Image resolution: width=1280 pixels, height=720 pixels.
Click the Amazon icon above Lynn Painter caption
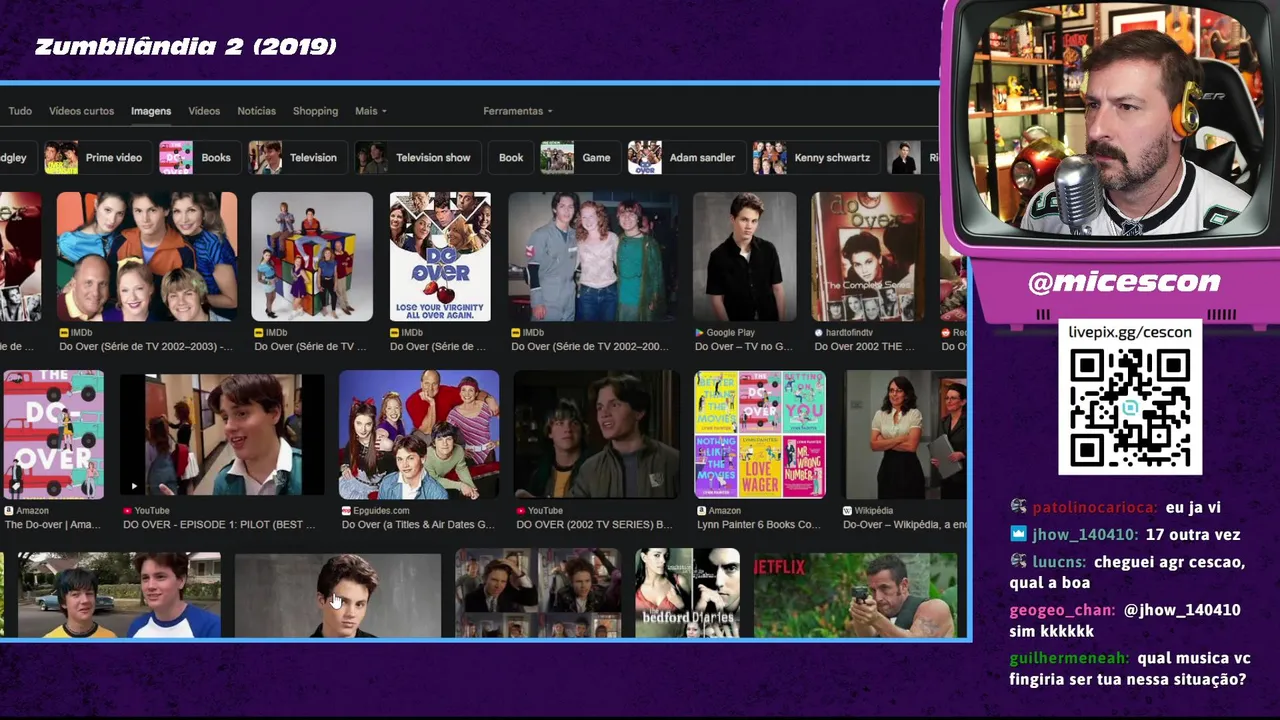point(702,511)
